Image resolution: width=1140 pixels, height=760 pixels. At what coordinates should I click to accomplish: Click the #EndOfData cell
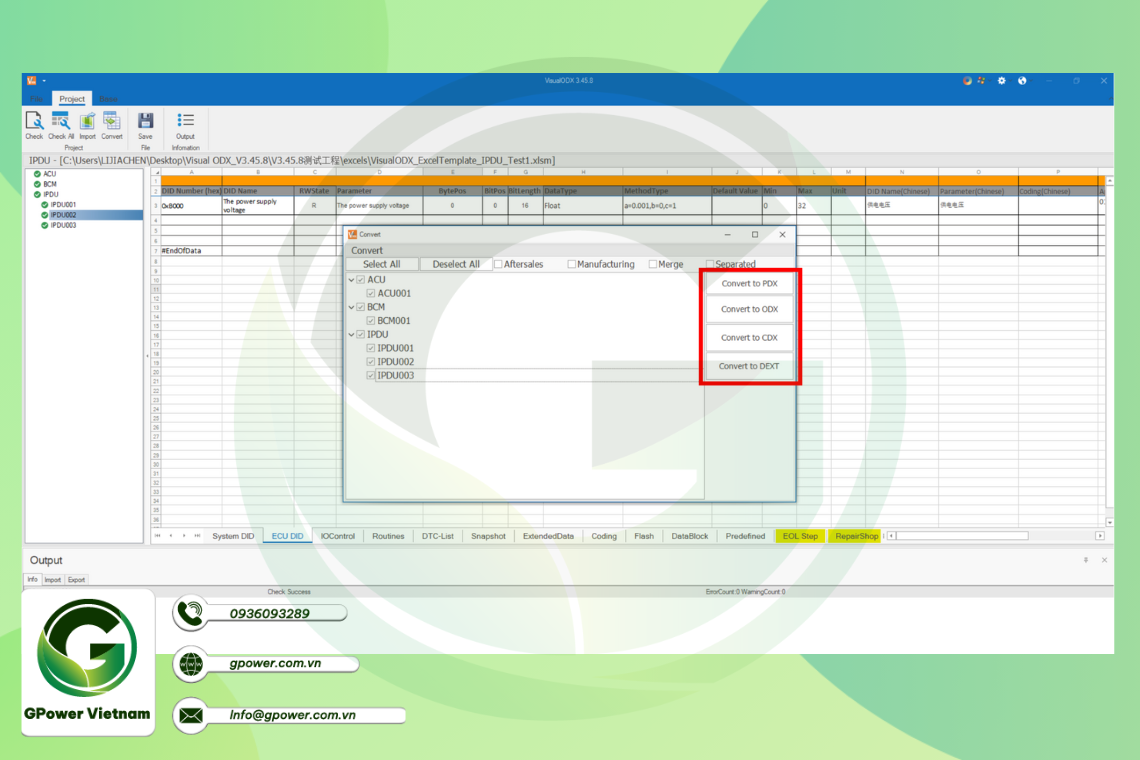pyautogui.click(x=191, y=251)
